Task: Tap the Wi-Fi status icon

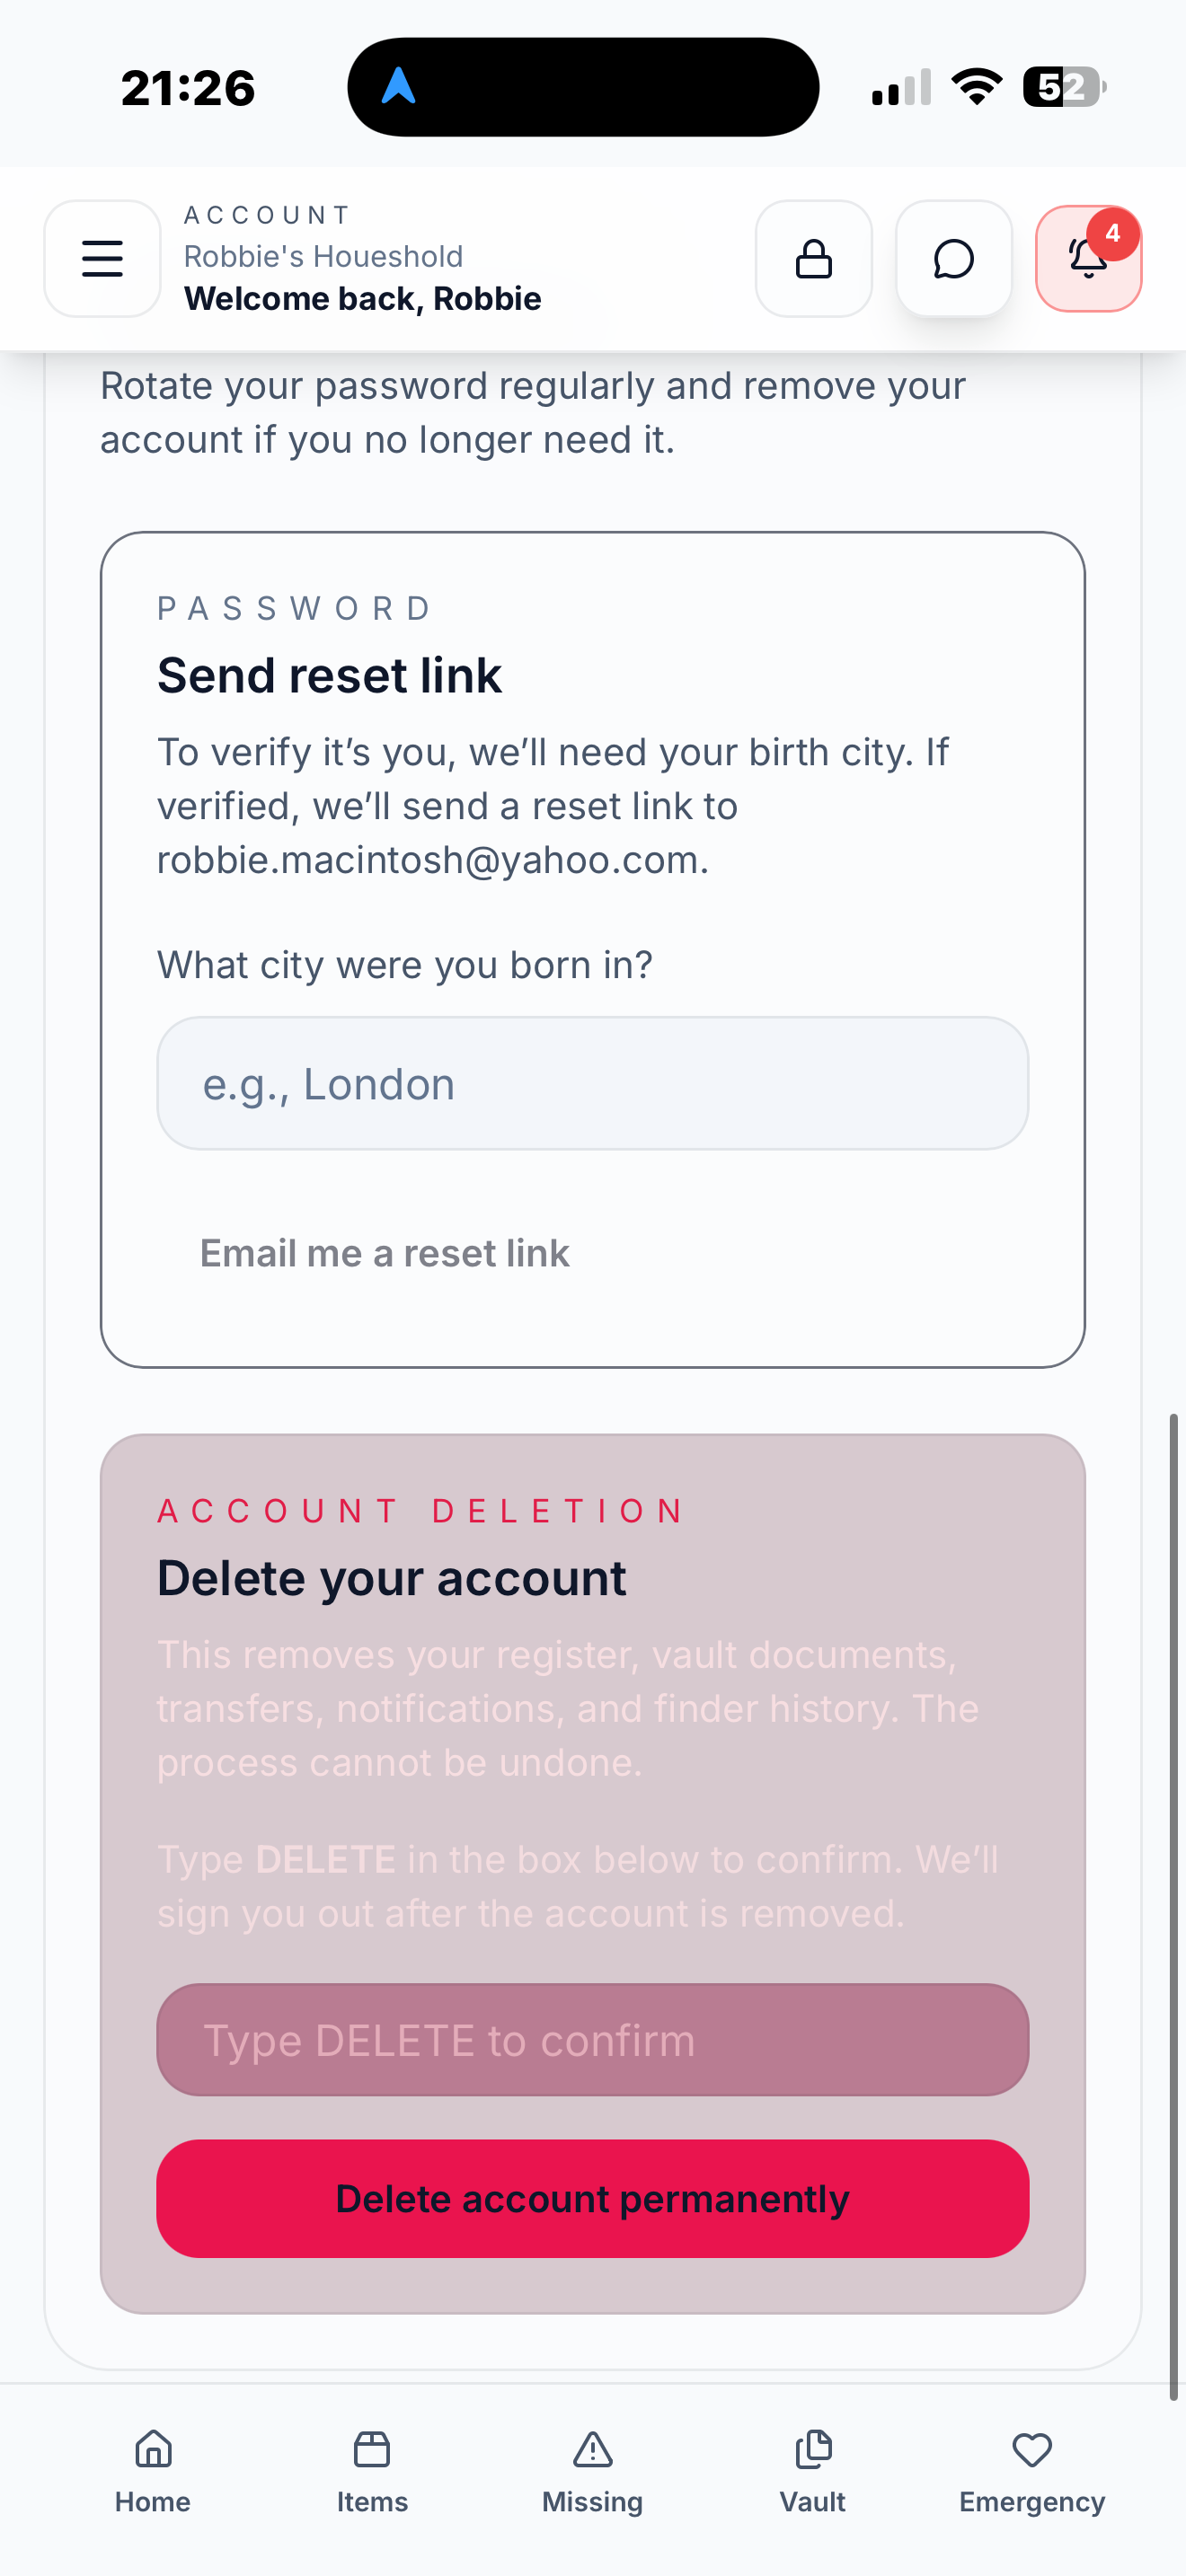Action: pyautogui.click(x=977, y=87)
